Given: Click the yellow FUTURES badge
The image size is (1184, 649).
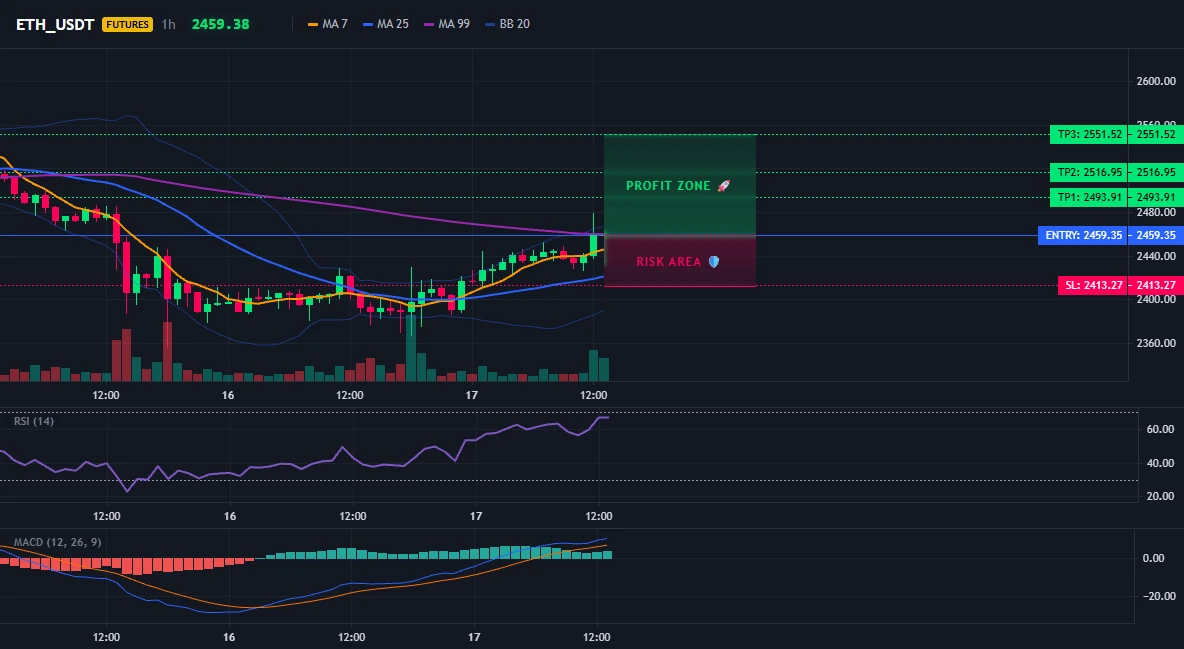Looking at the screenshot, I should tap(127, 24).
